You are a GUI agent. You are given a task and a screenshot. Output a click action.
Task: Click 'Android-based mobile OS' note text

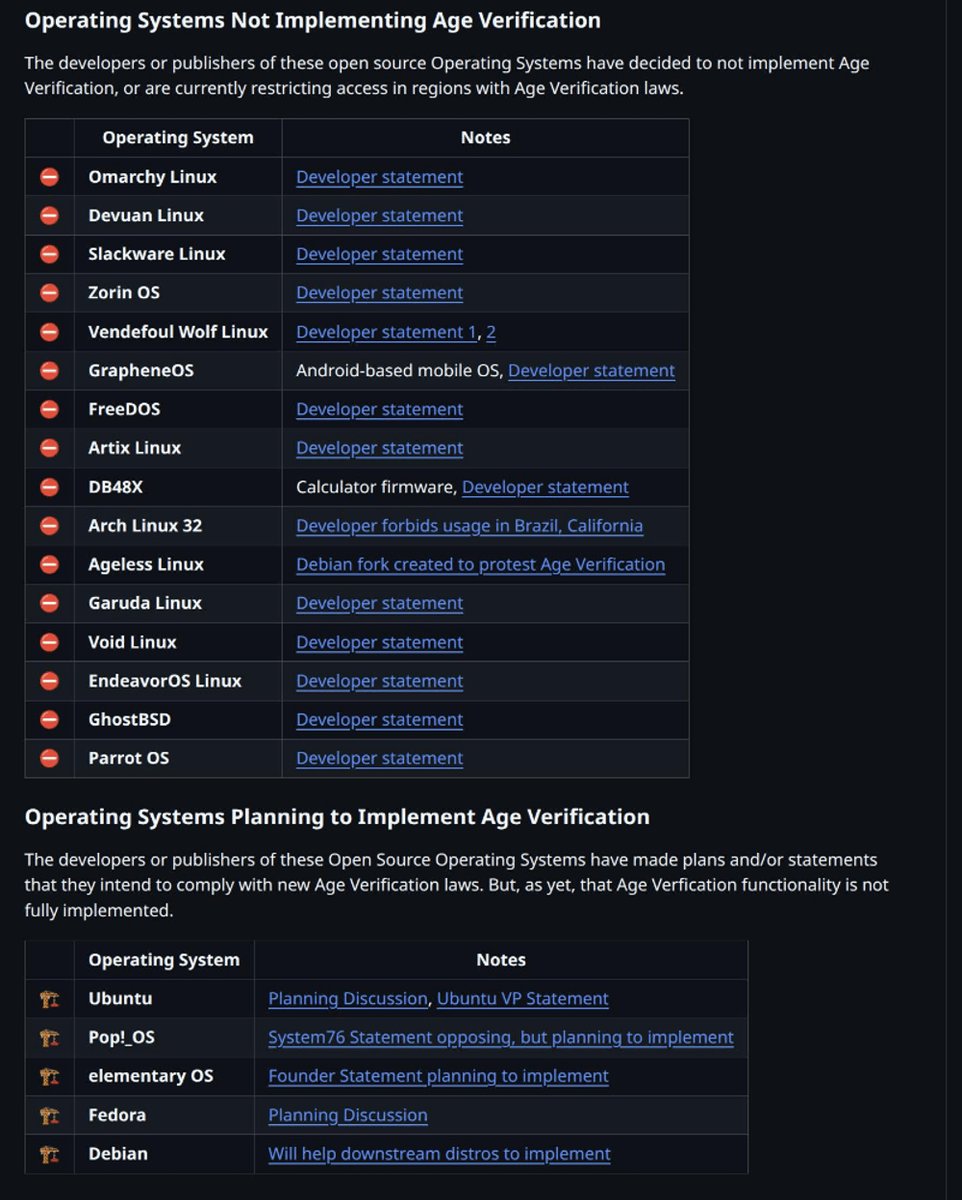(400, 371)
